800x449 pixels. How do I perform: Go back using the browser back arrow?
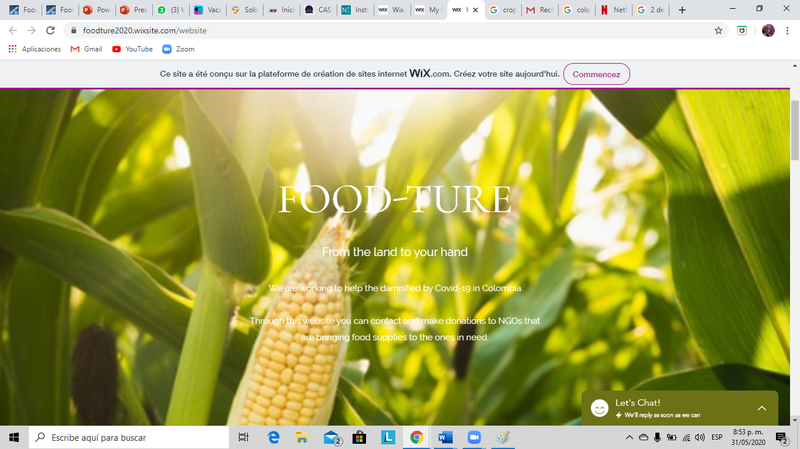coord(13,31)
